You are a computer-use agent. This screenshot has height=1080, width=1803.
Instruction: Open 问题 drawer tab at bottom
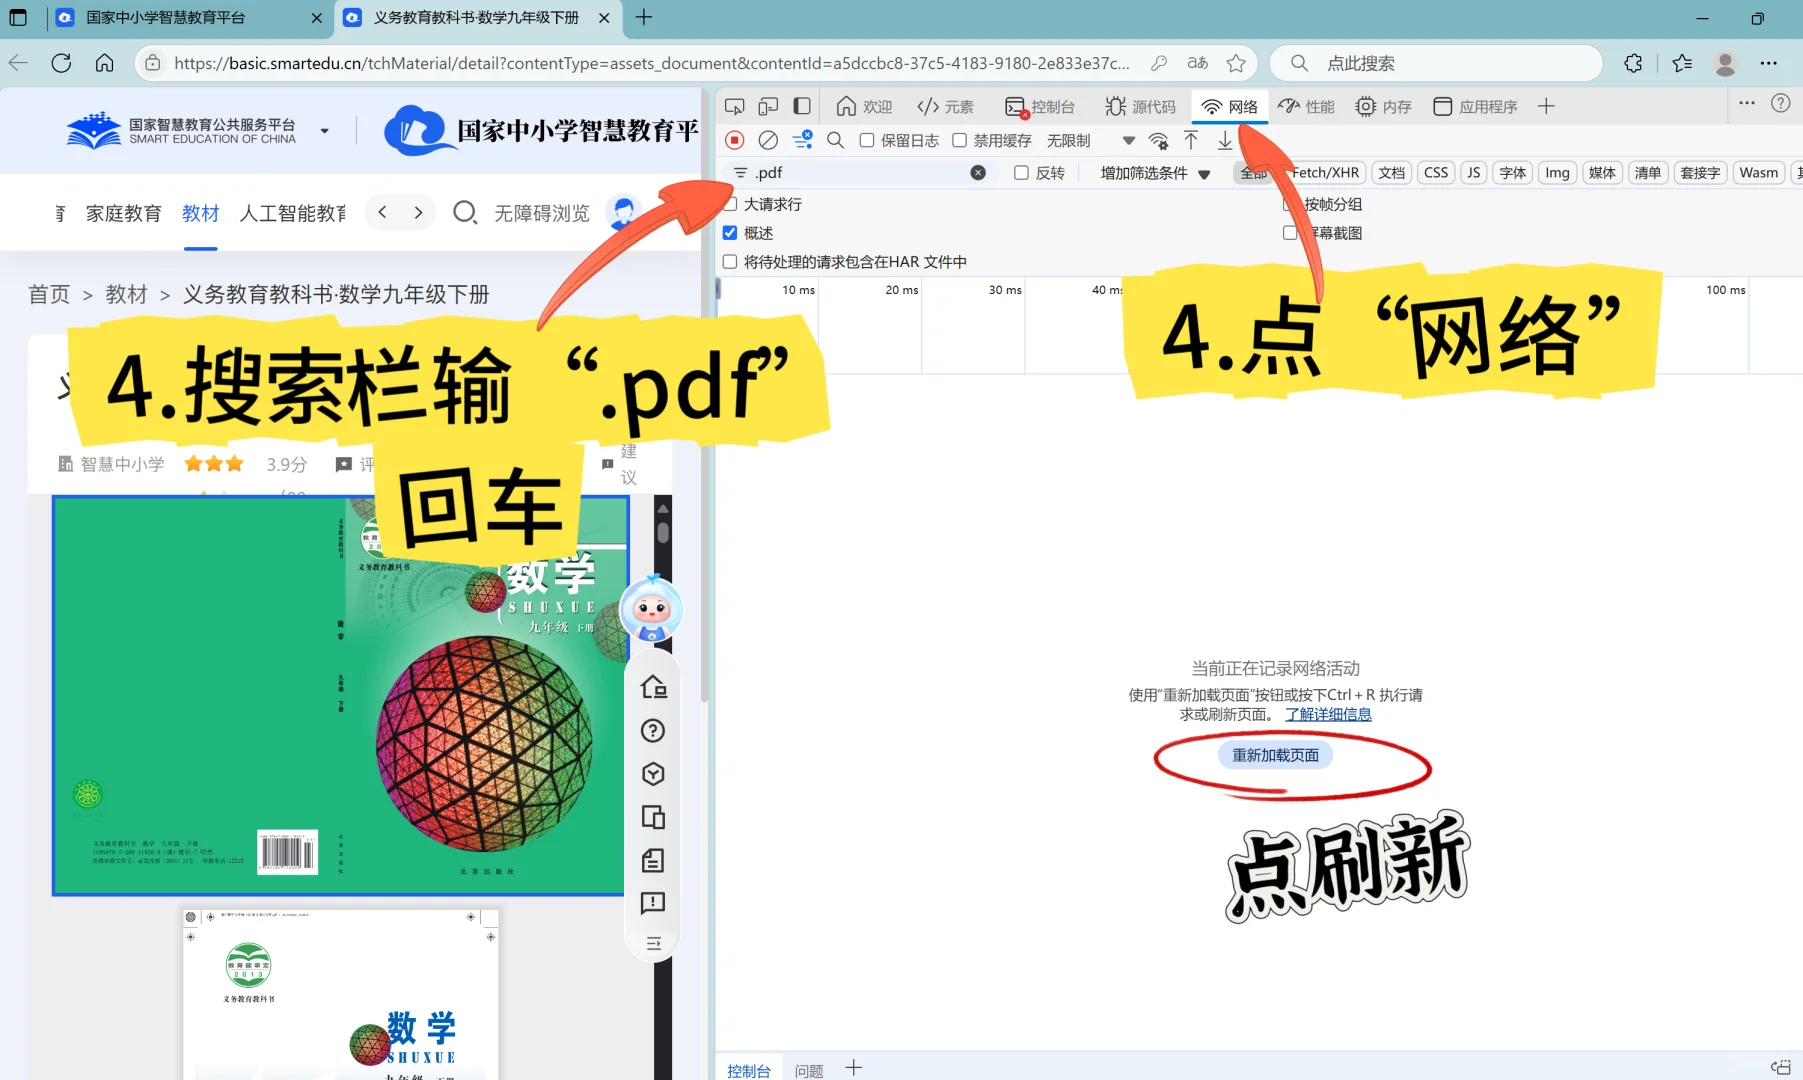point(808,1070)
